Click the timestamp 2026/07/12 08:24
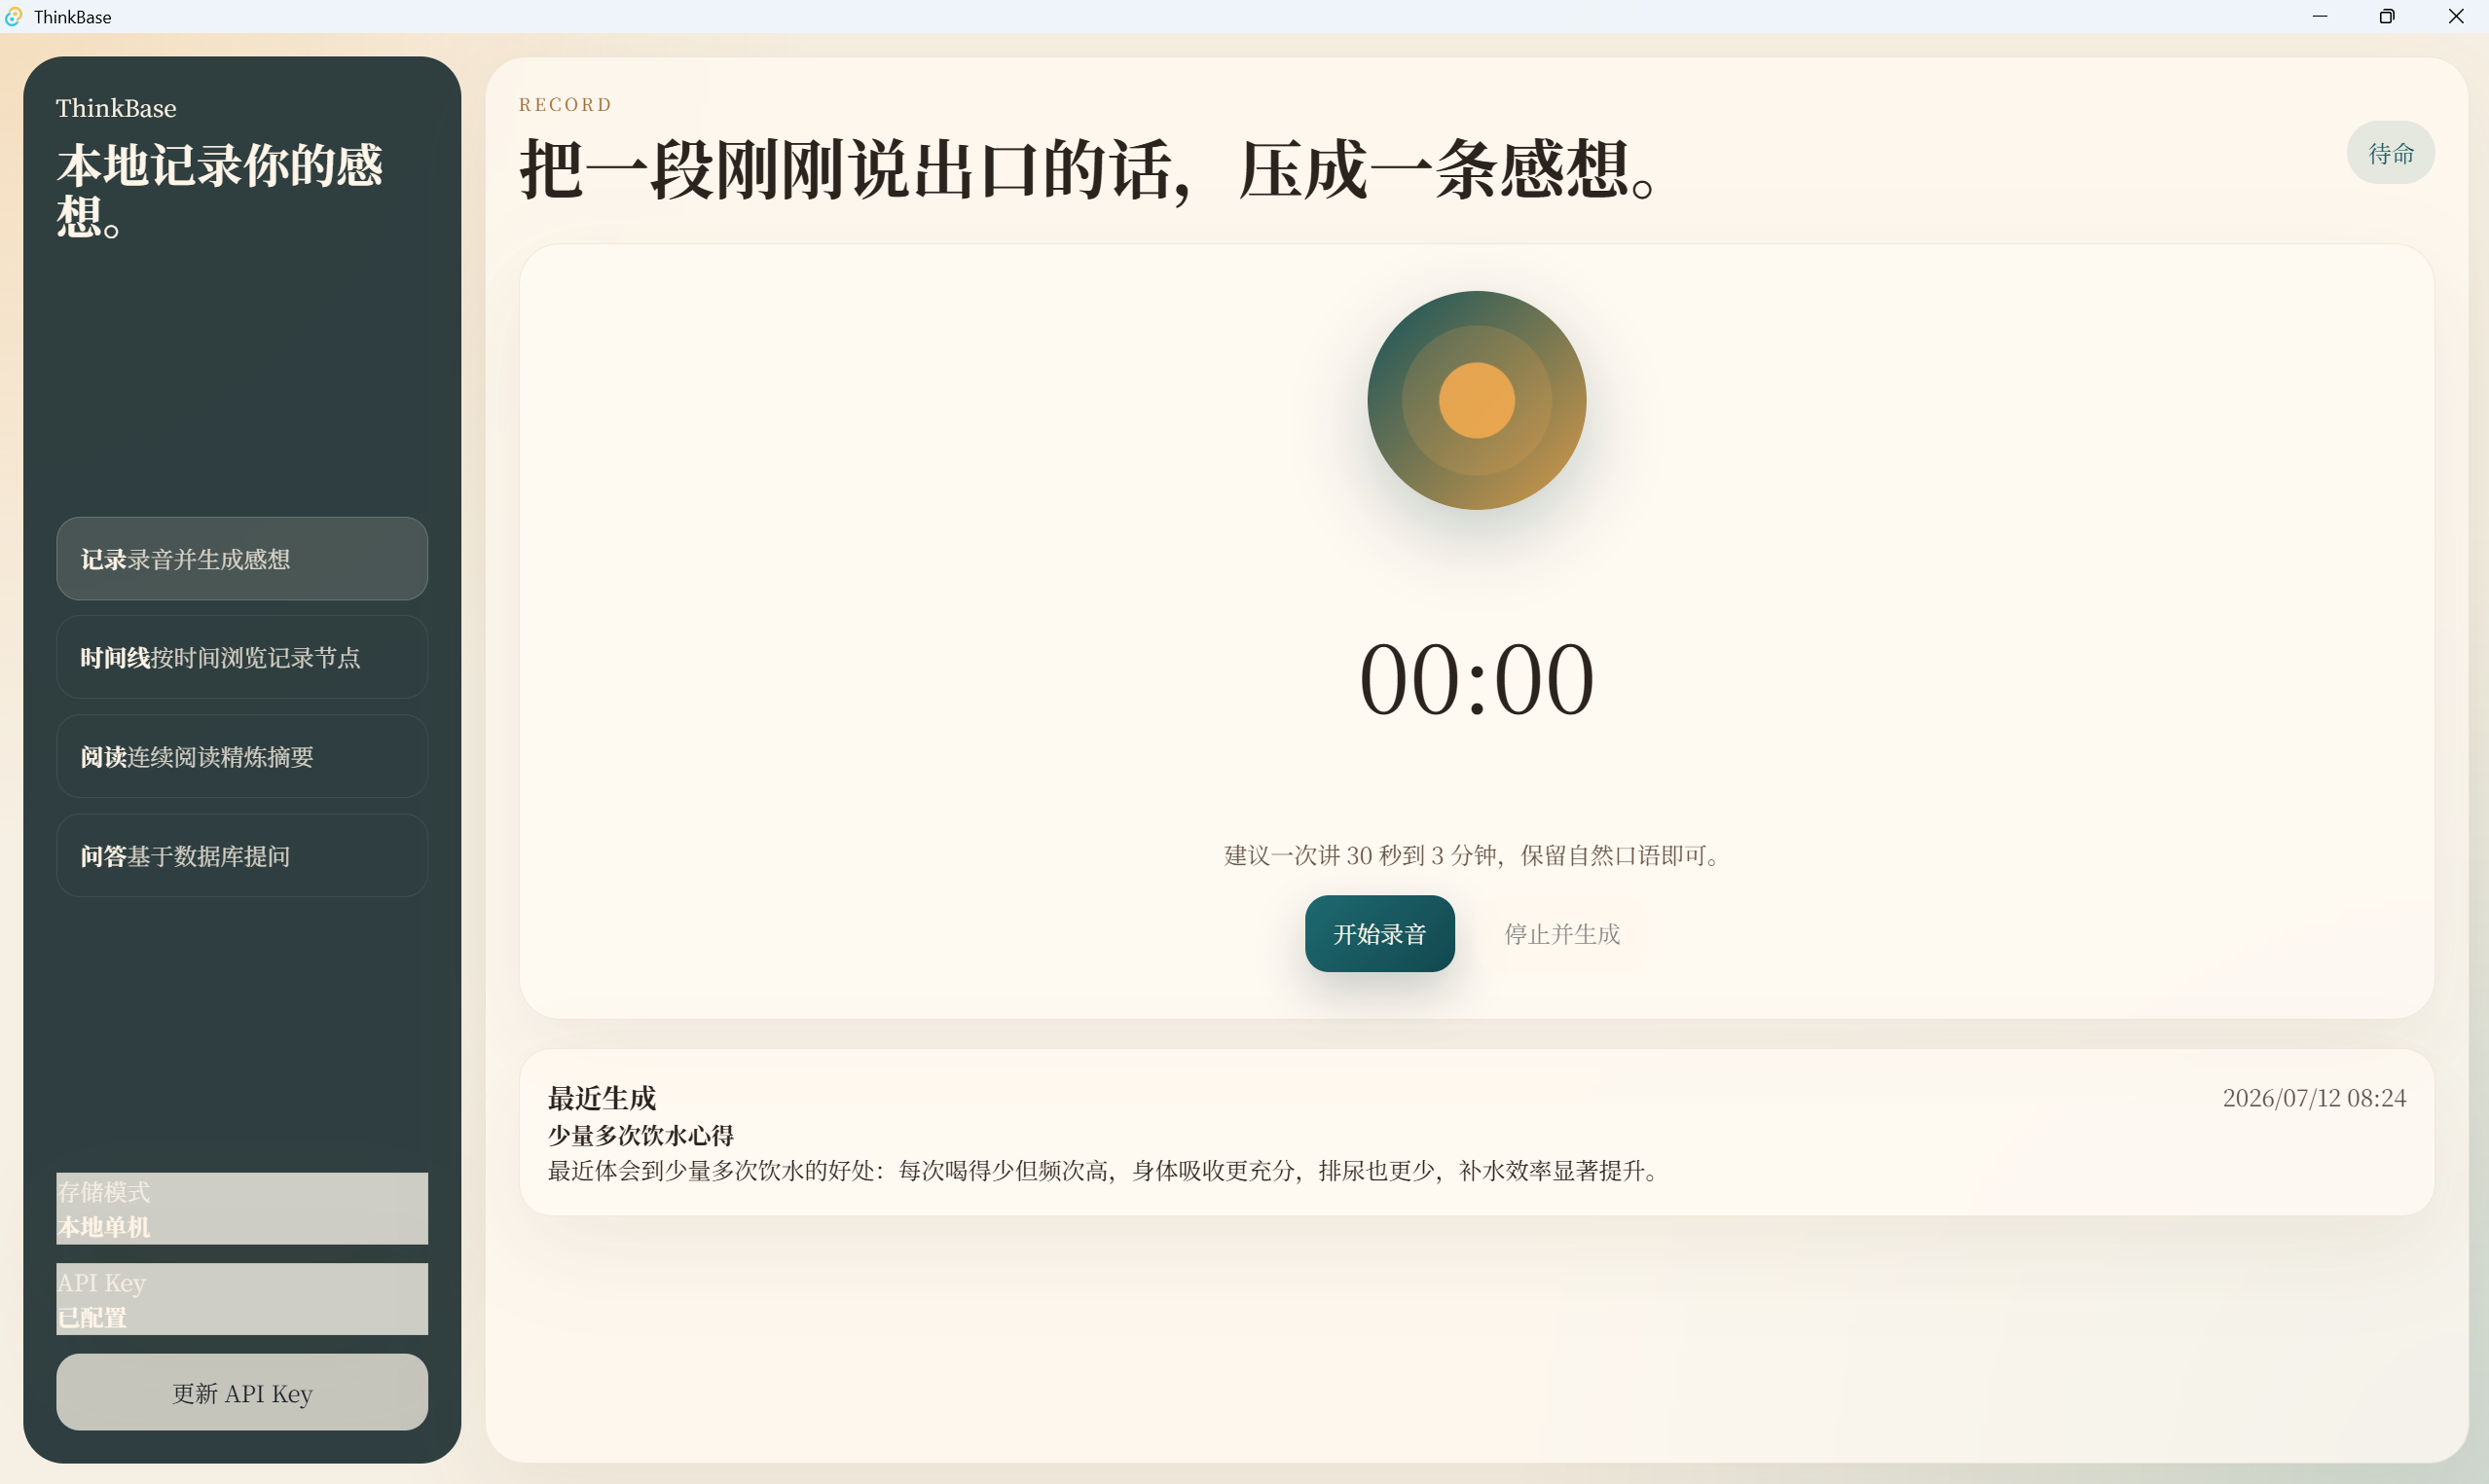The image size is (2489, 1484). click(x=2313, y=1098)
